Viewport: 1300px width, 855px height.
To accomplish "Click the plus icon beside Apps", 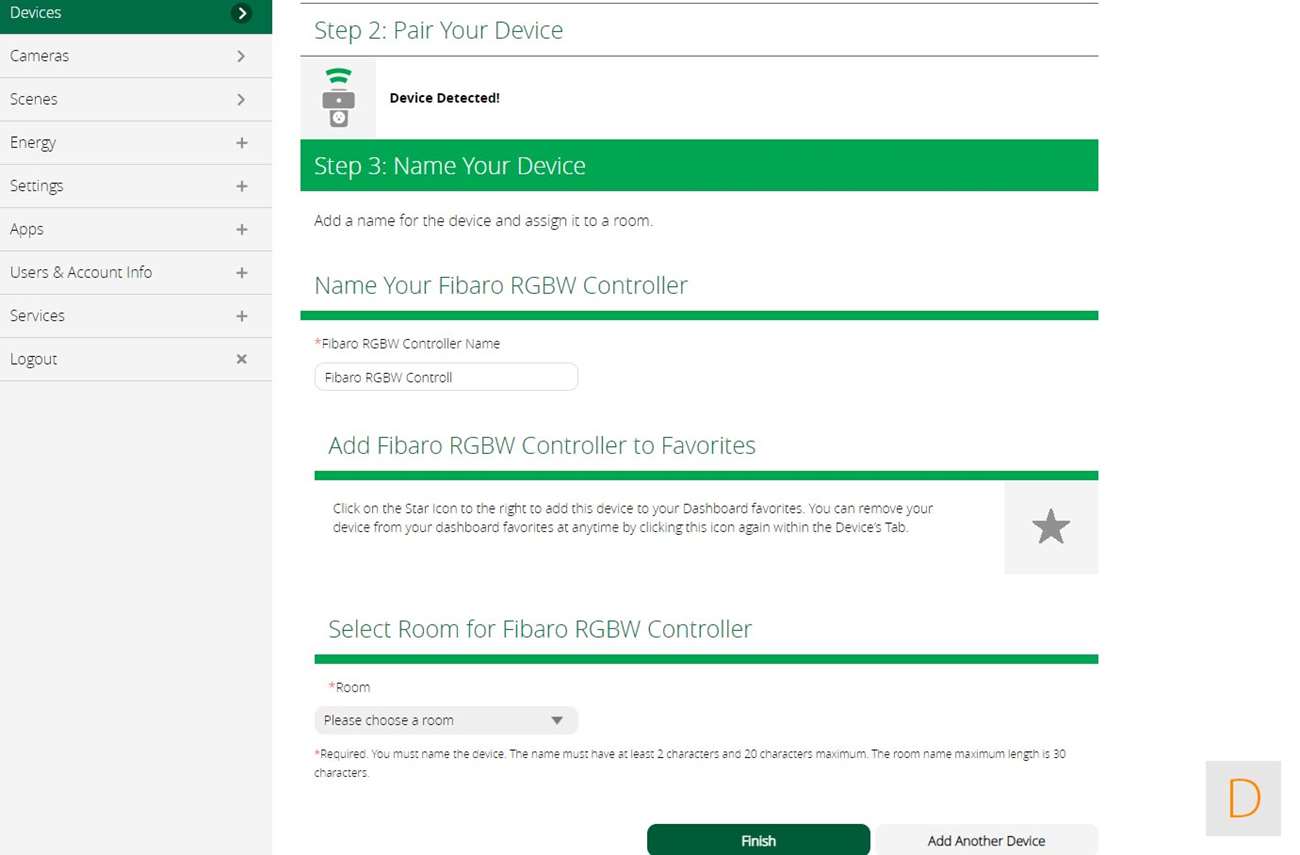I will tap(241, 229).
